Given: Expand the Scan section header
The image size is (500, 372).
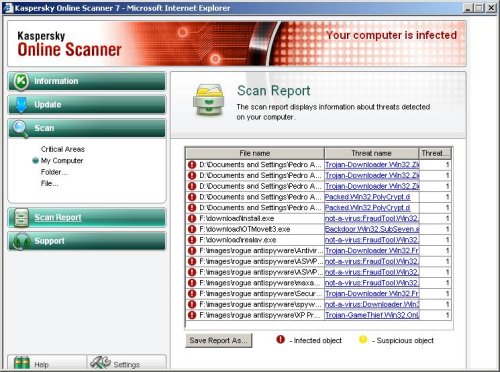Looking at the screenshot, I should [87, 128].
